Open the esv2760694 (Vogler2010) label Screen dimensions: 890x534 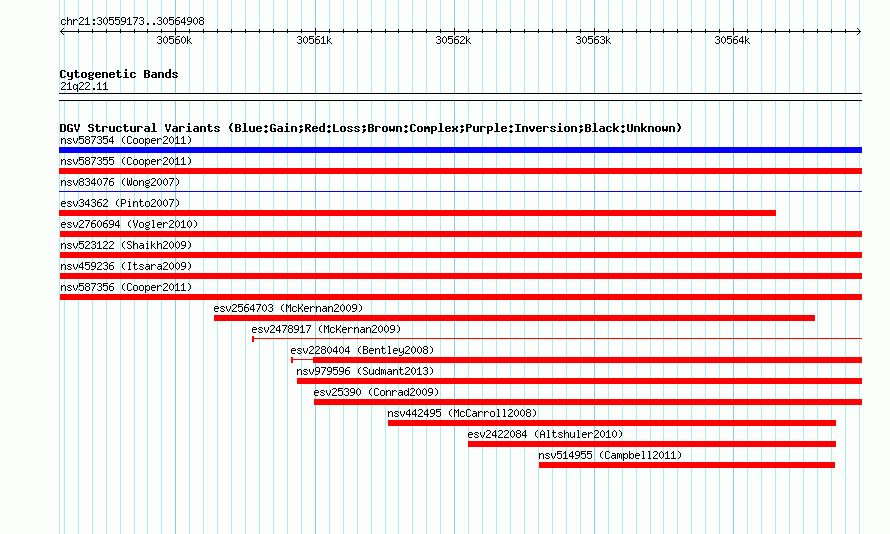pos(129,224)
